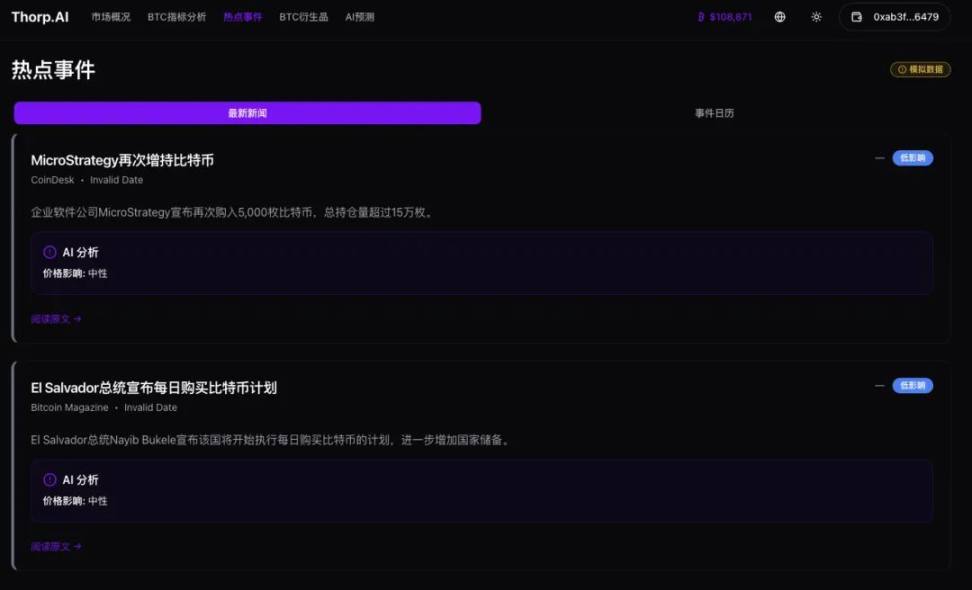Click AI 分析 label in MicroStrategy card
The width and height of the screenshot is (972, 590).
point(81,252)
